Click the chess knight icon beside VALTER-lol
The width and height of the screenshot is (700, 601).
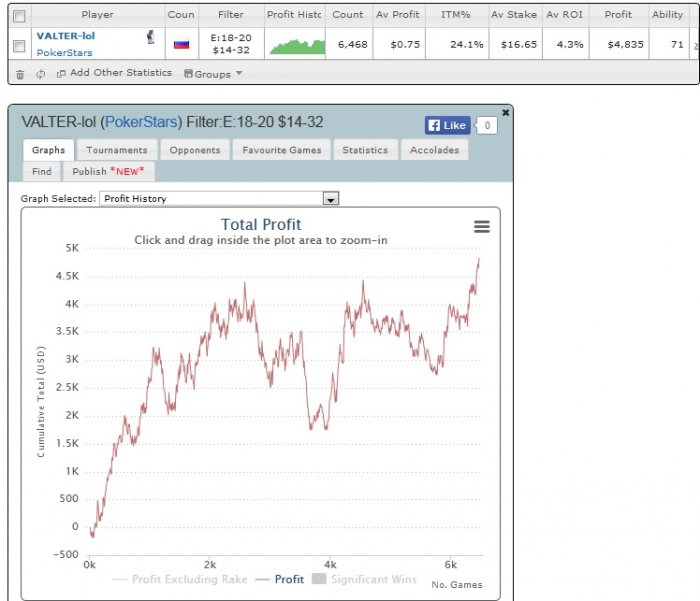pos(151,37)
